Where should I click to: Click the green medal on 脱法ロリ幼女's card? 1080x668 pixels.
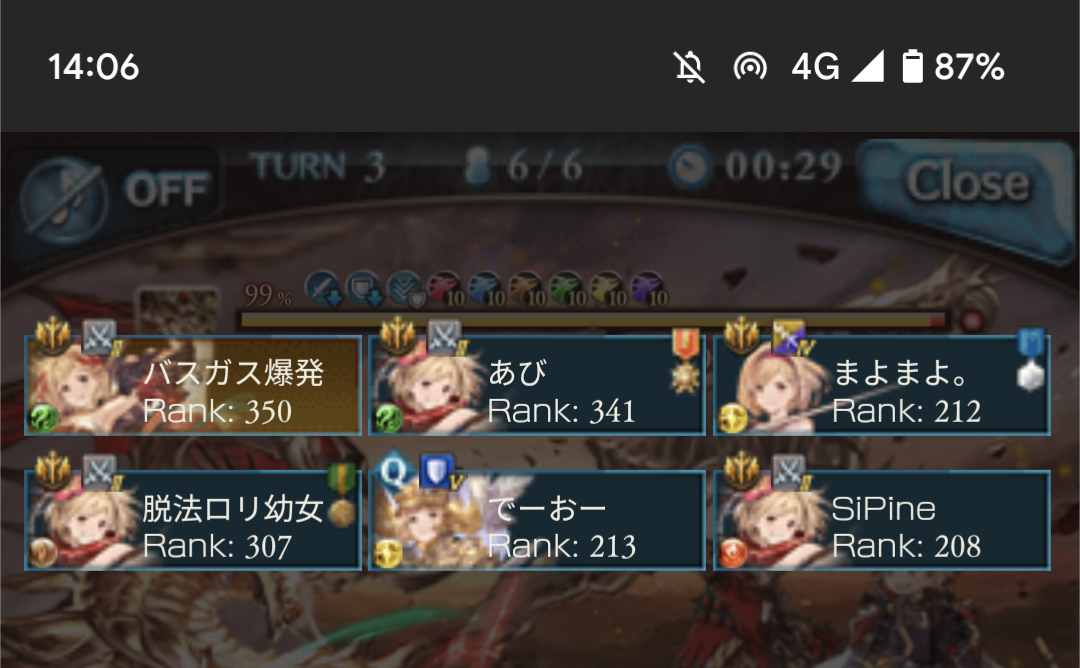(341, 494)
